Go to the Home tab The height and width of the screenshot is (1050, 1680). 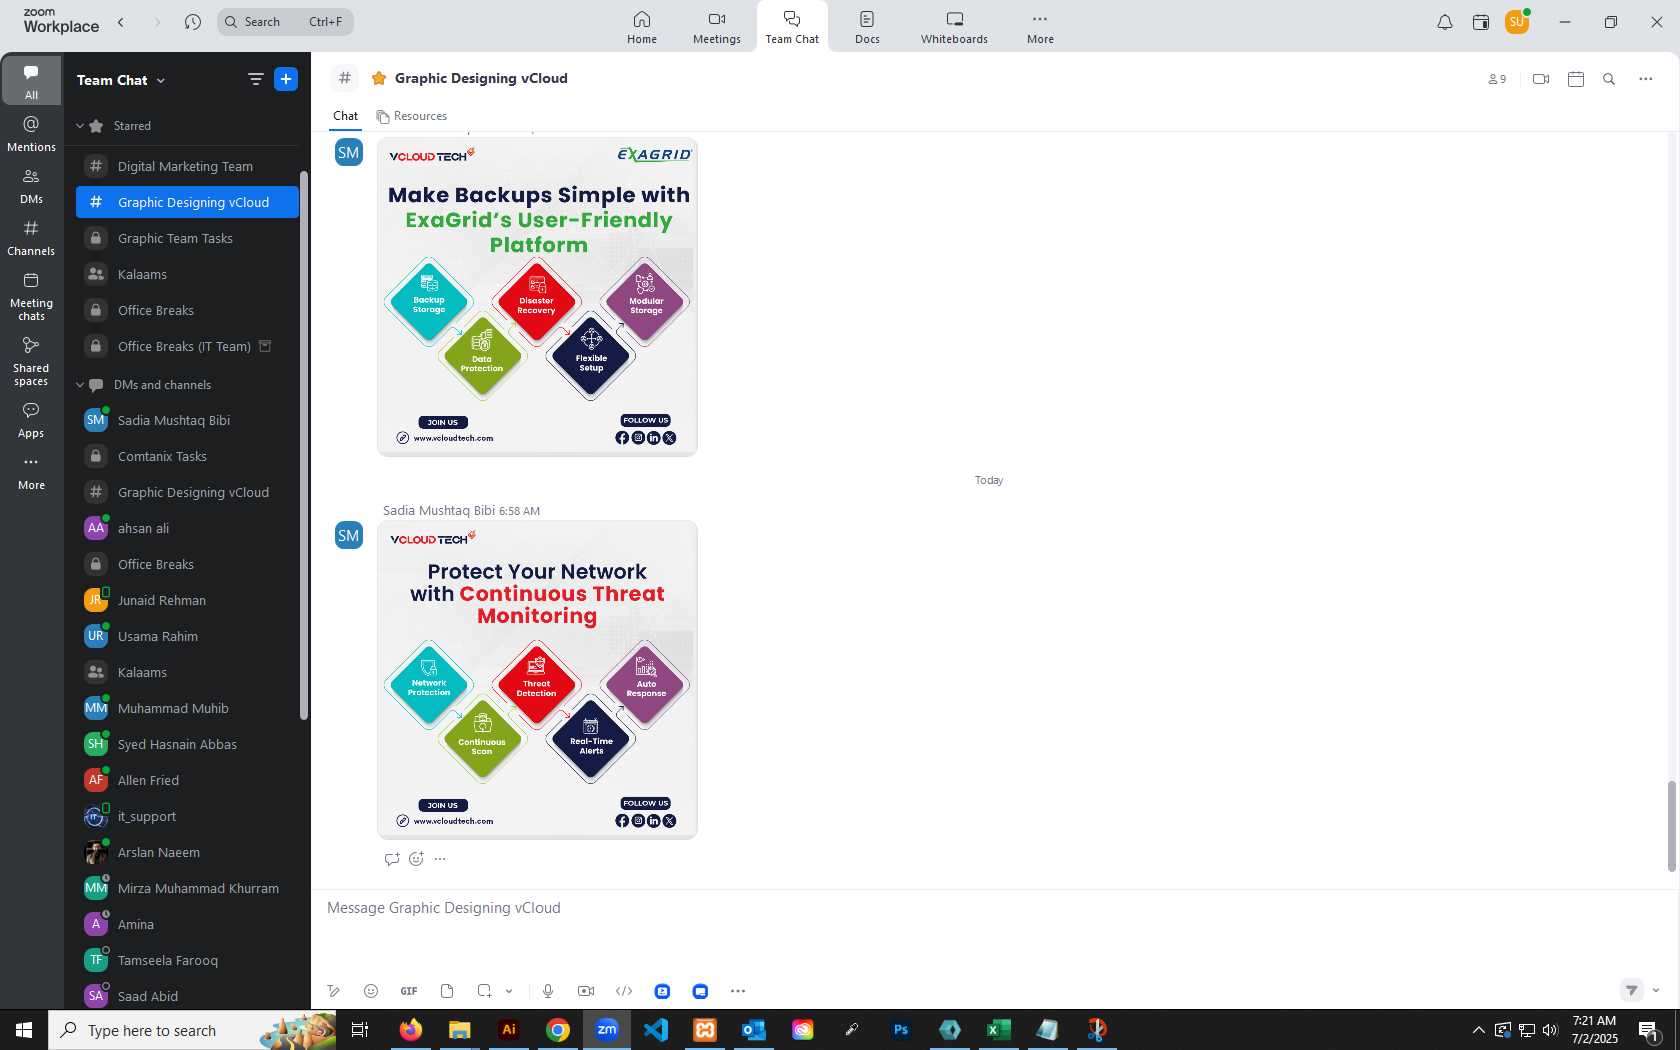642,27
